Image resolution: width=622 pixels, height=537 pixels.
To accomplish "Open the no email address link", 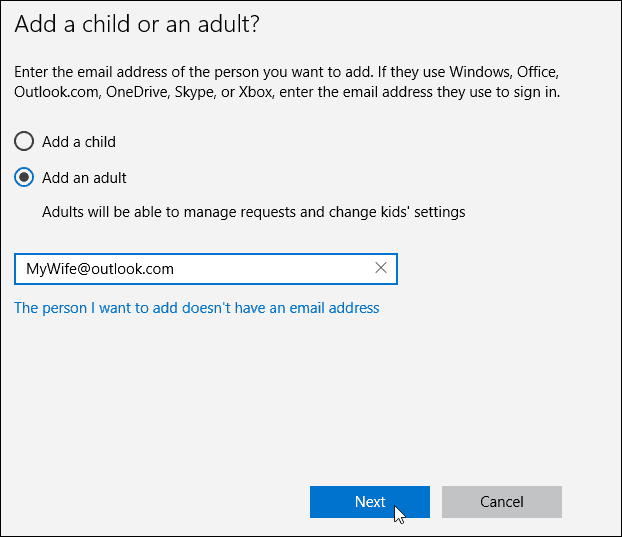I will tap(197, 308).
